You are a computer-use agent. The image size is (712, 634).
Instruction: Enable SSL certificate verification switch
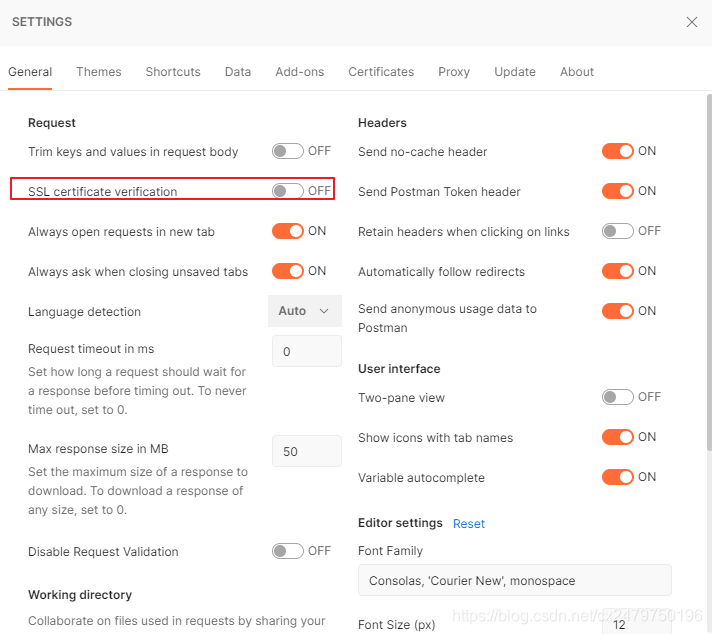(x=288, y=191)
